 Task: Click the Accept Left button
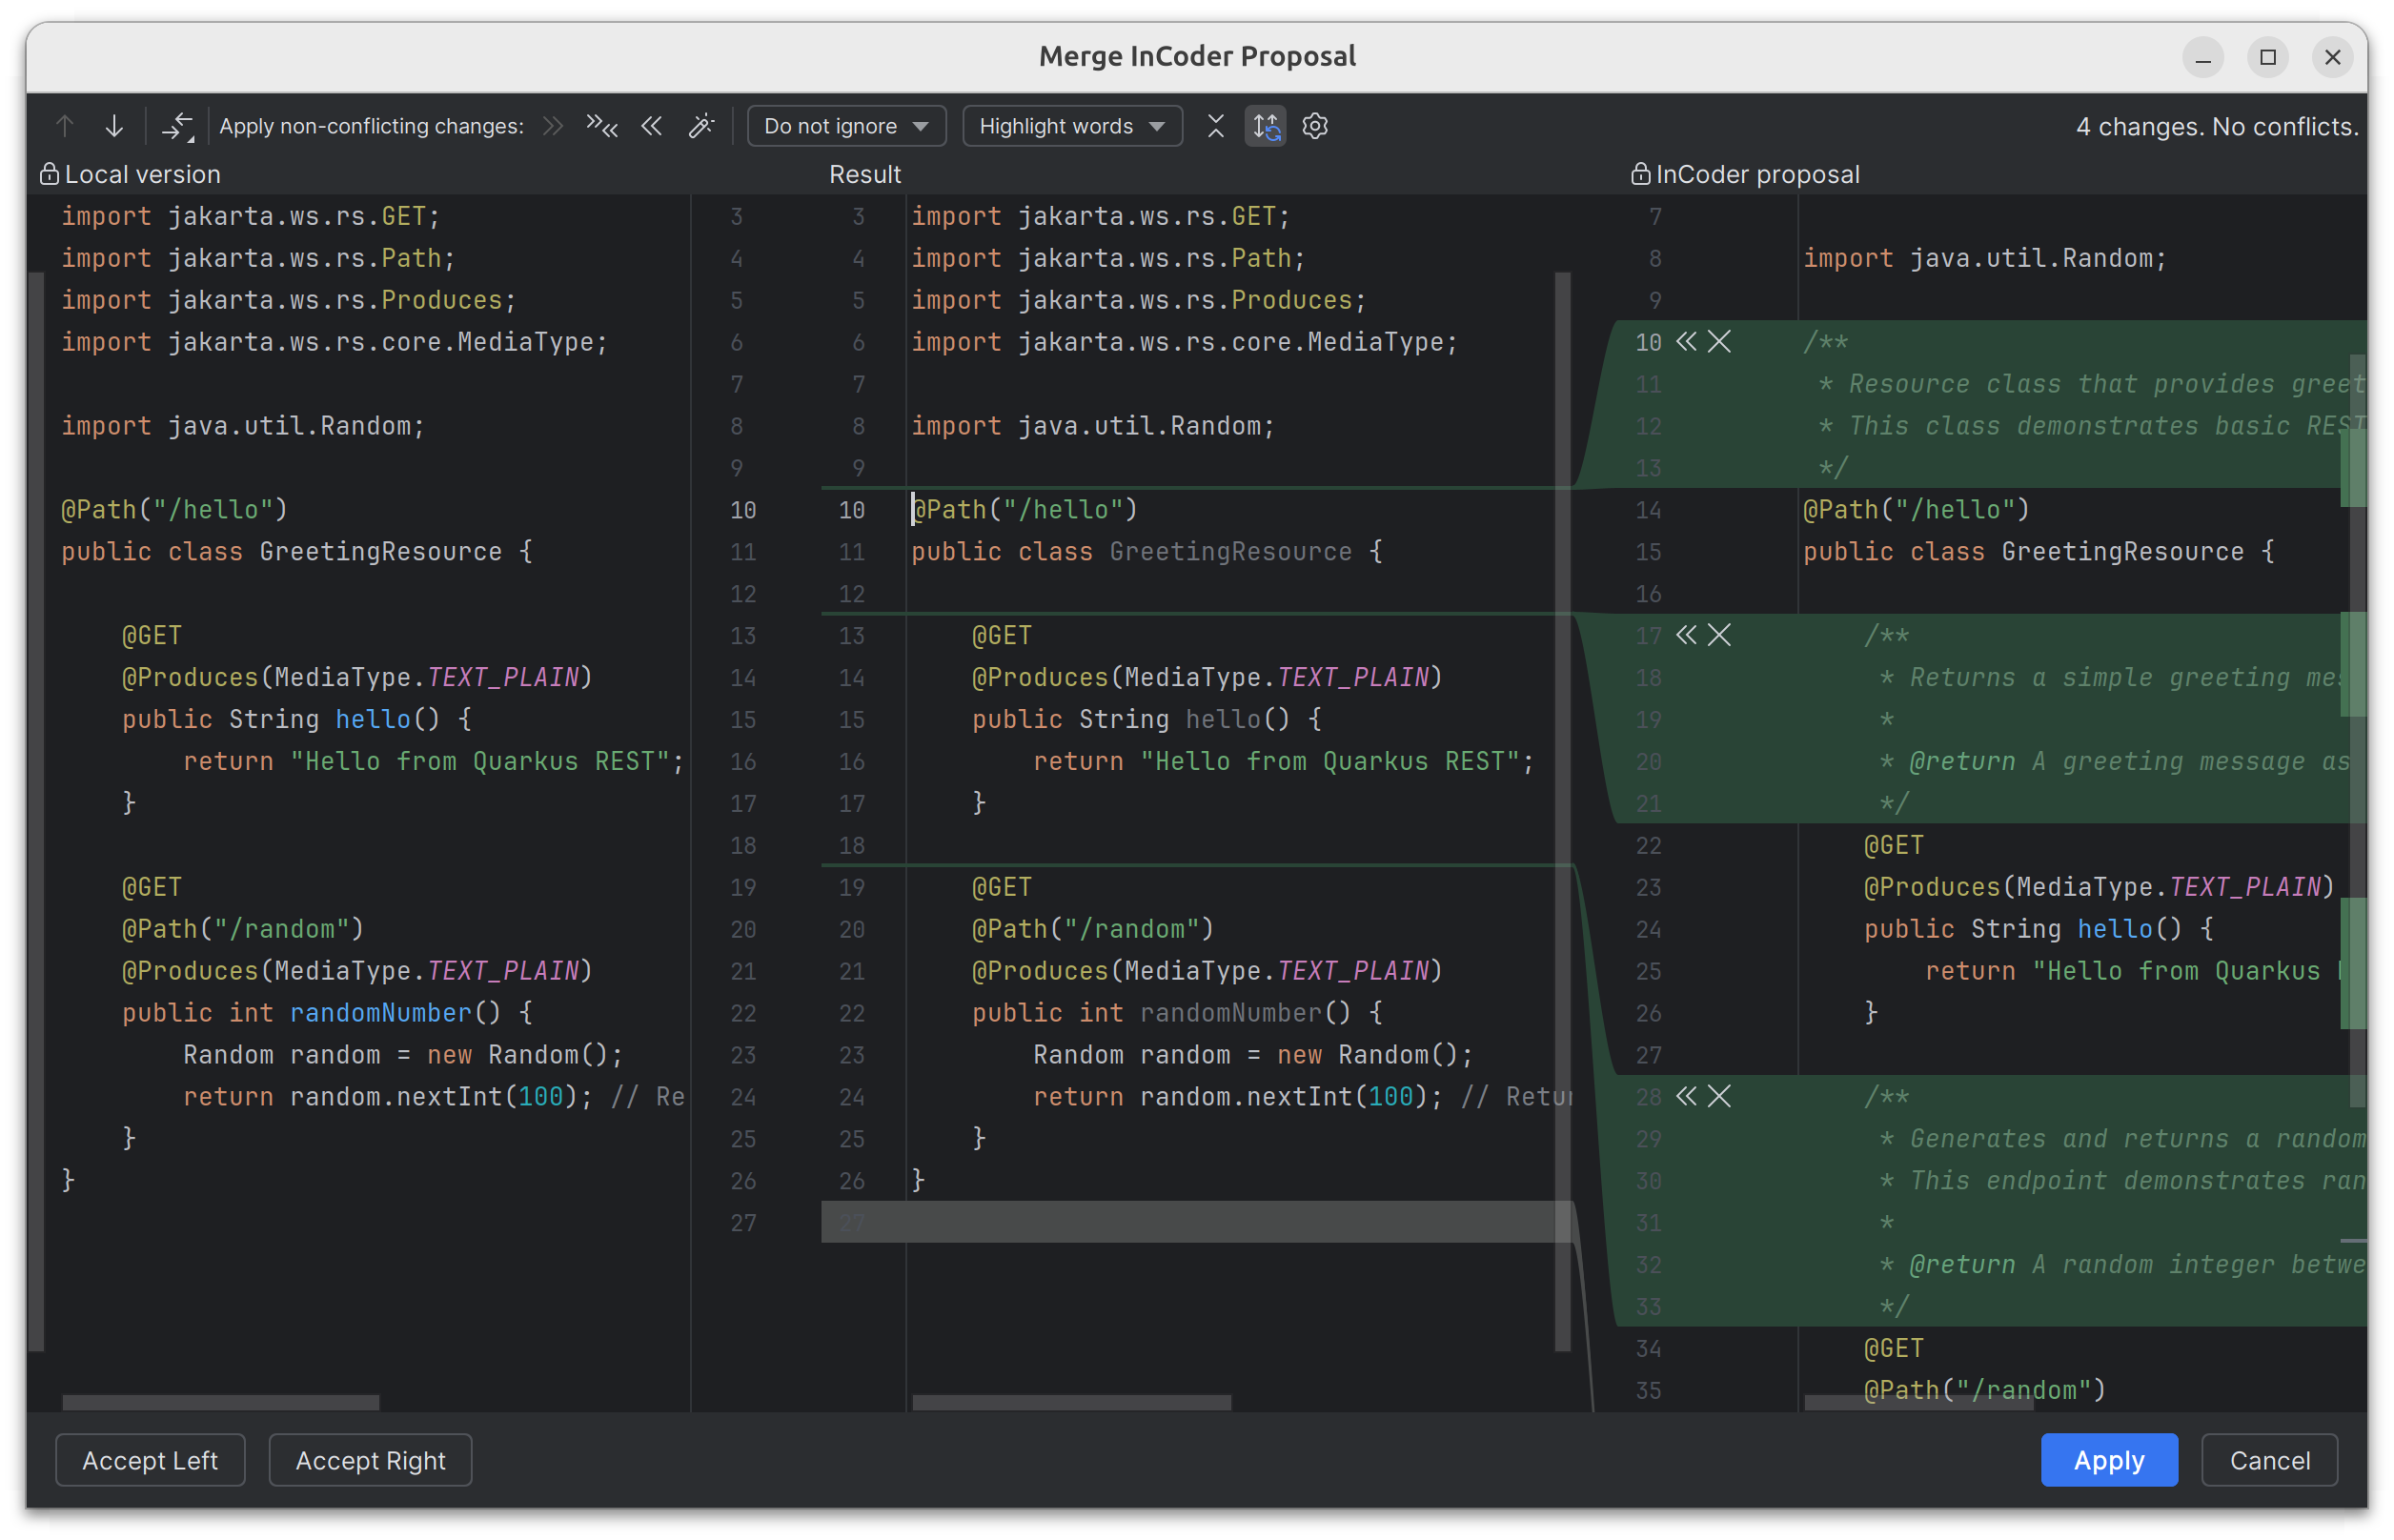tap(150, 1460)
